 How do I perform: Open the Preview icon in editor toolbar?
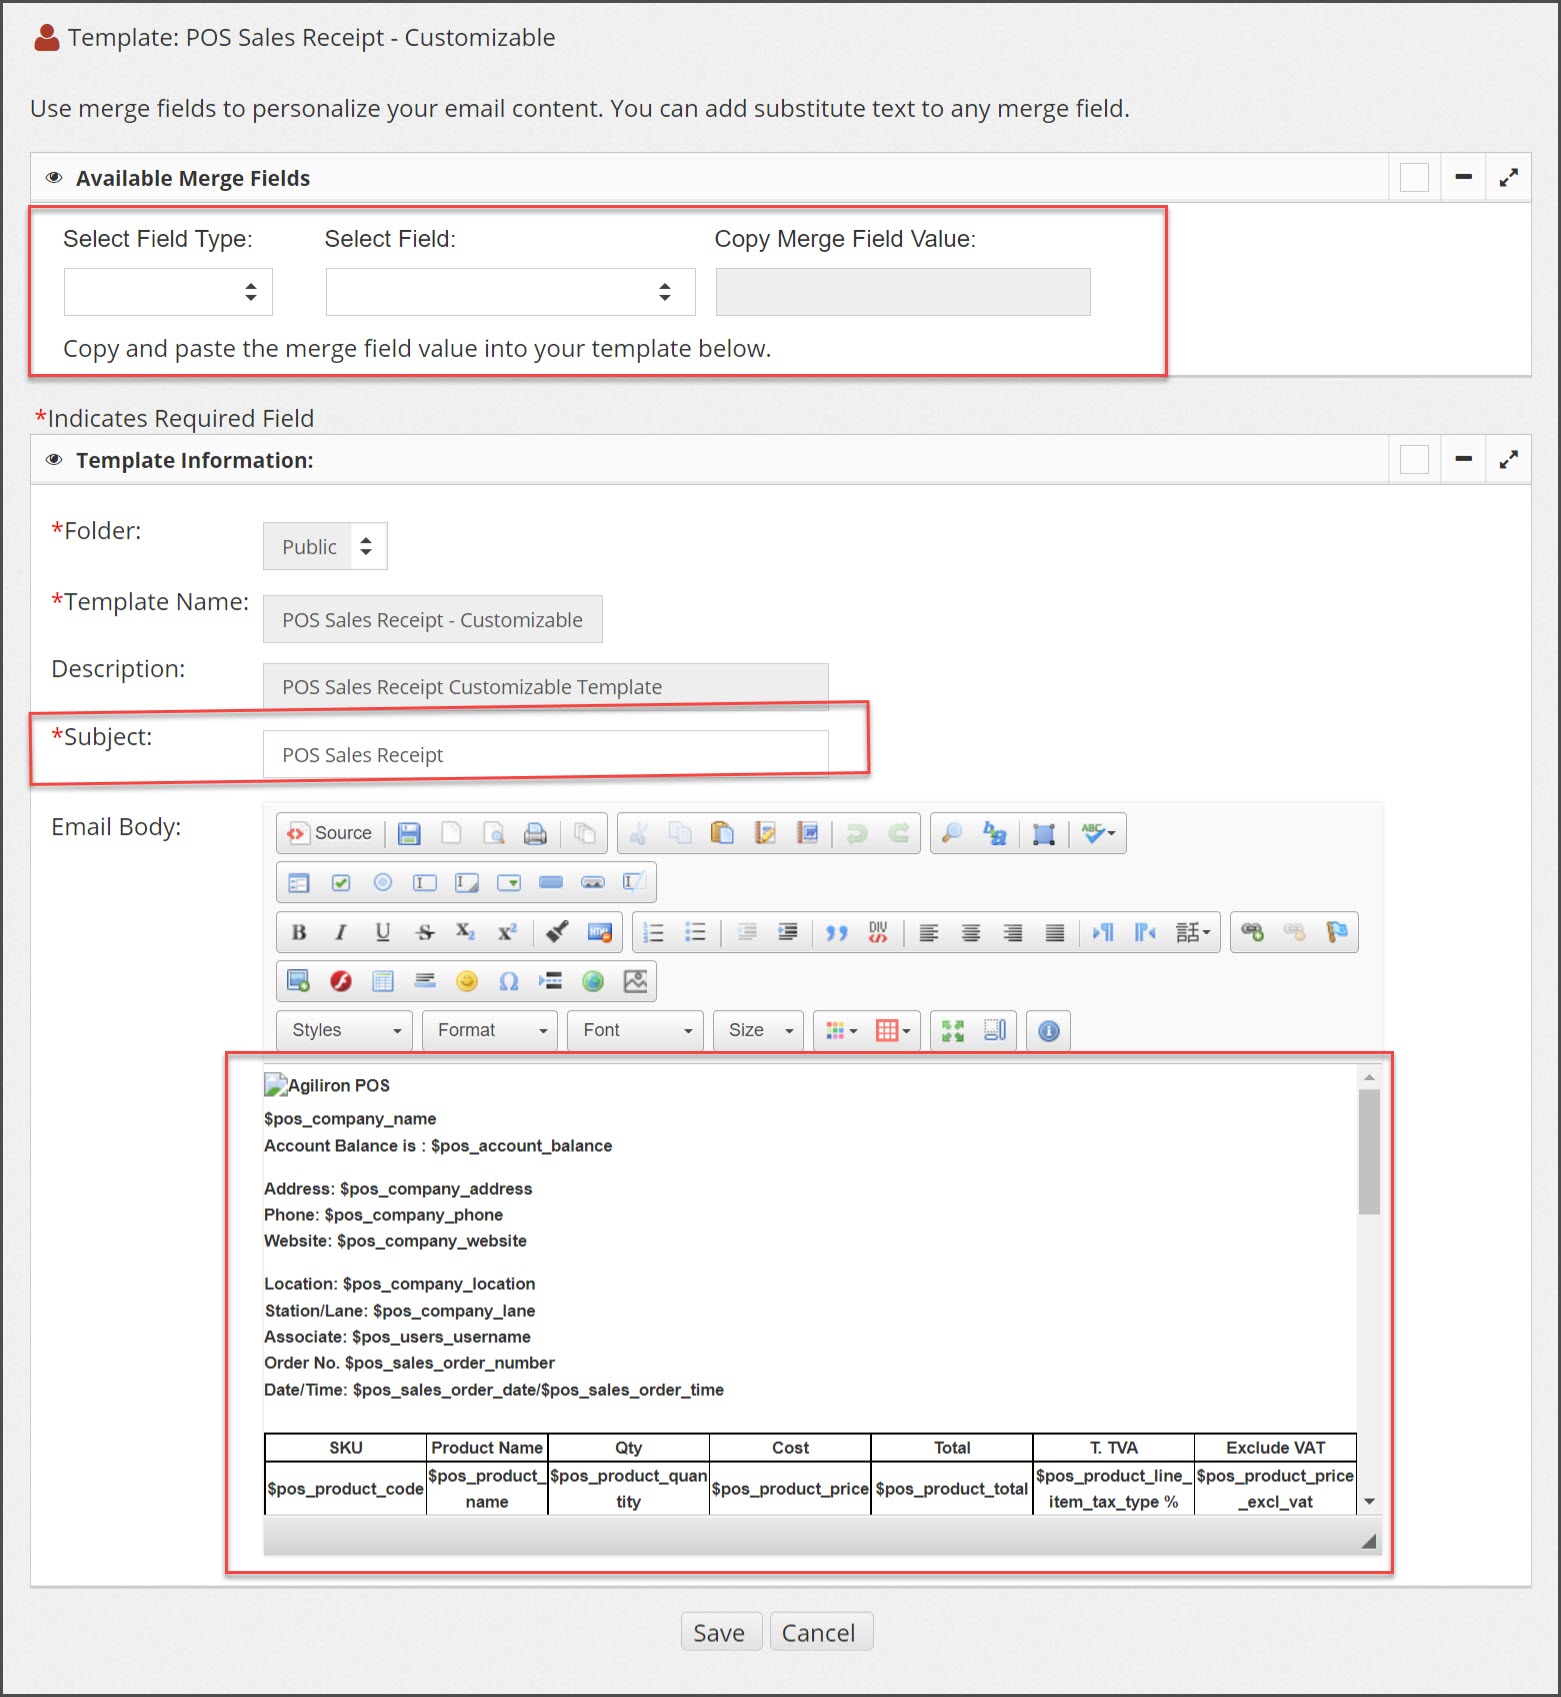(493, 833)
